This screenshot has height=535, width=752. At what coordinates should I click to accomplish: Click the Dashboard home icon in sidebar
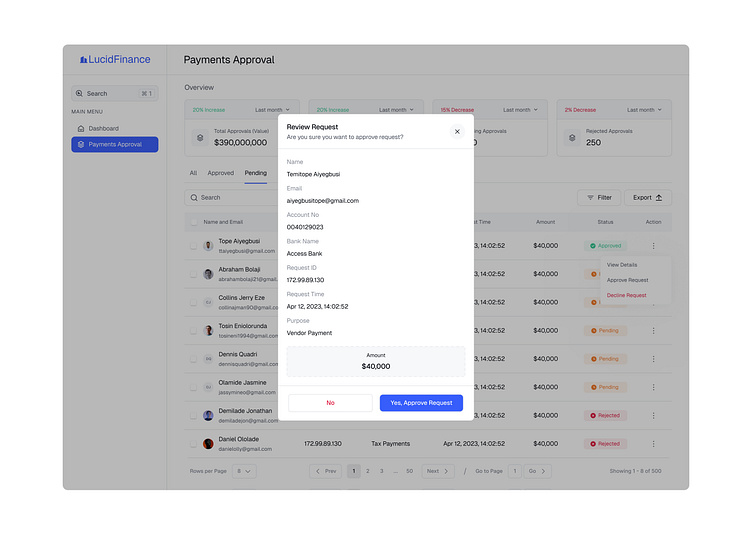(x=81, y=129)
